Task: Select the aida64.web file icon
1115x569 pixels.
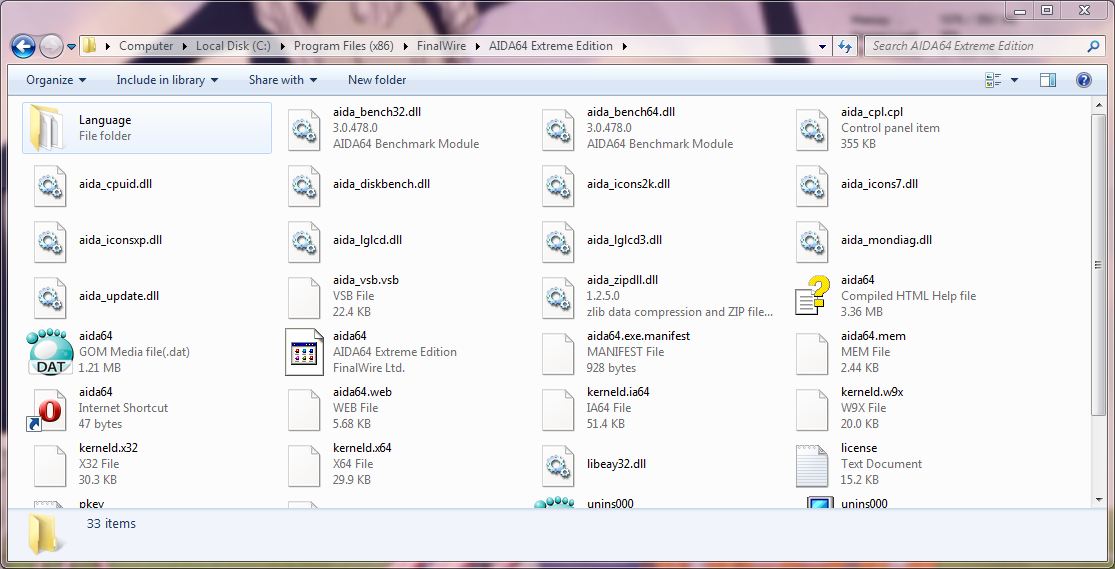Action: [304, 410]
